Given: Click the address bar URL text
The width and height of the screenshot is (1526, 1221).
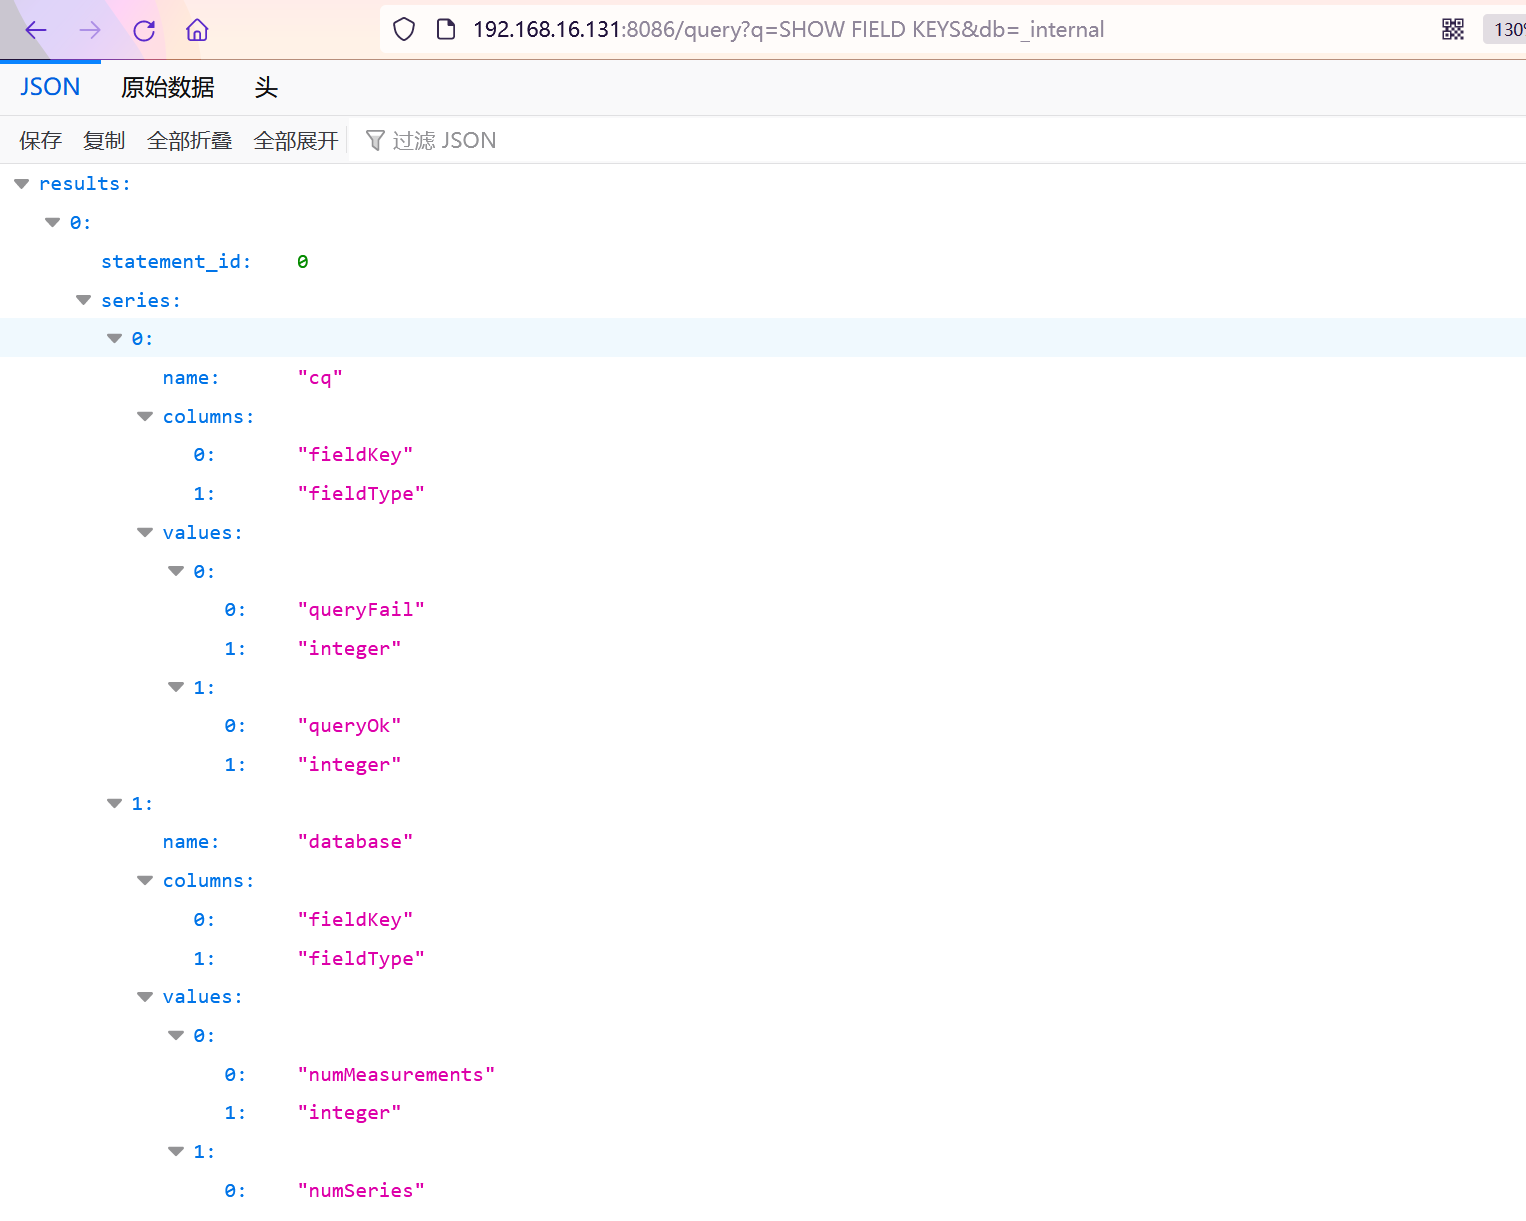Looking at the screenshot, I should [788, 30].
